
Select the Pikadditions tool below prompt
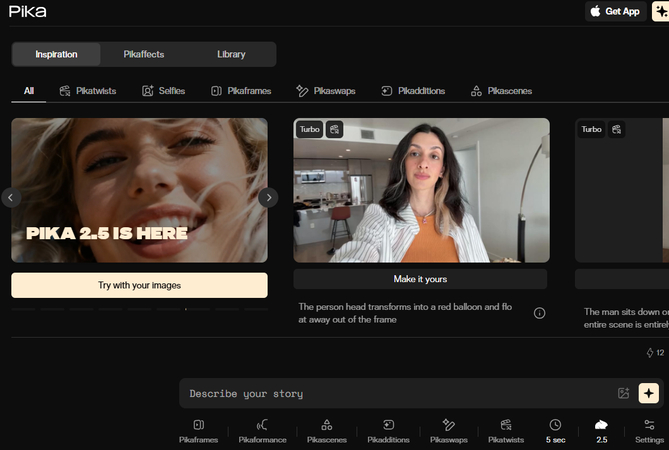388,431
